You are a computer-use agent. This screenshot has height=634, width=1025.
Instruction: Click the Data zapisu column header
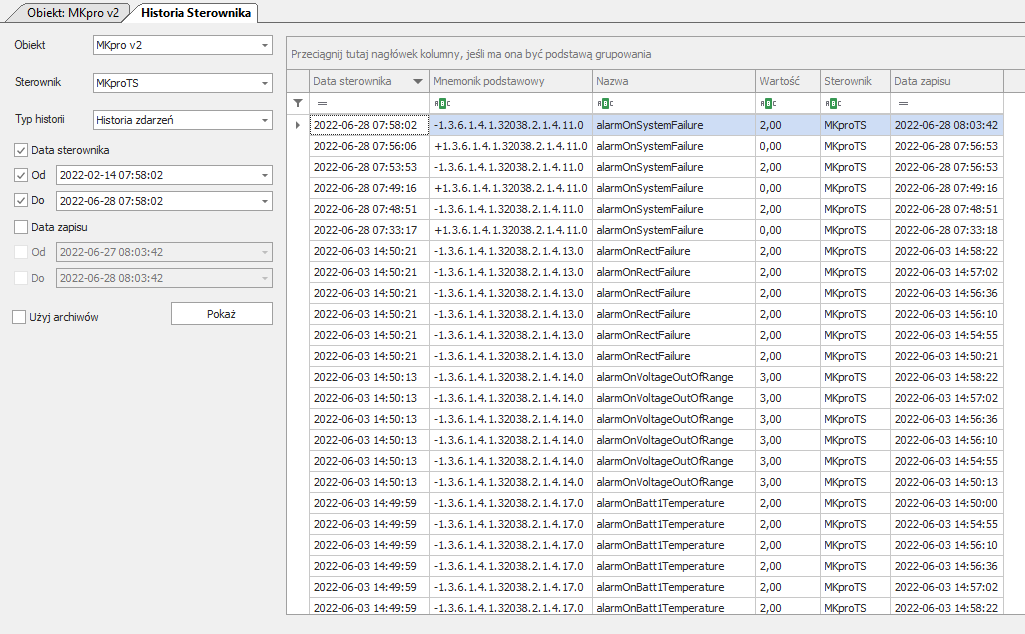(x=947, y=82)
